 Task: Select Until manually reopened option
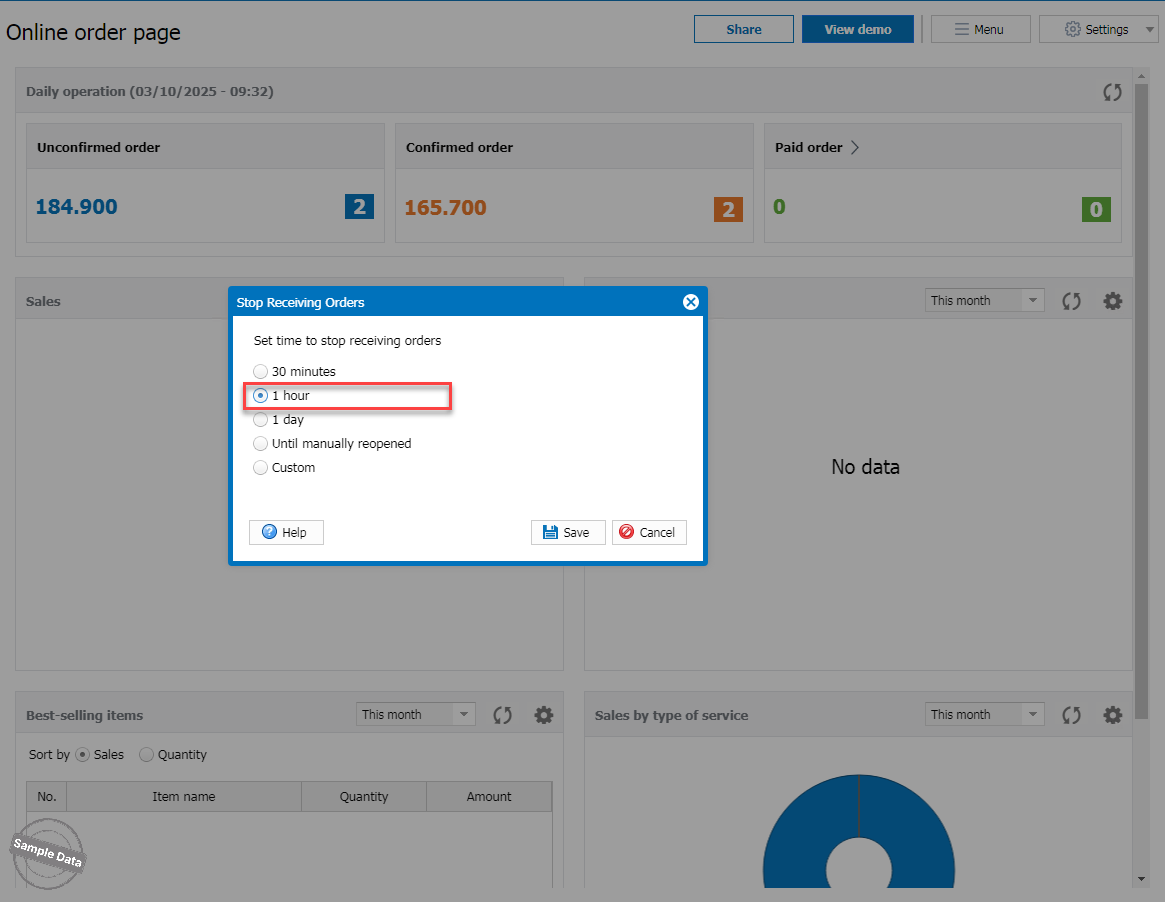(261, 444)
